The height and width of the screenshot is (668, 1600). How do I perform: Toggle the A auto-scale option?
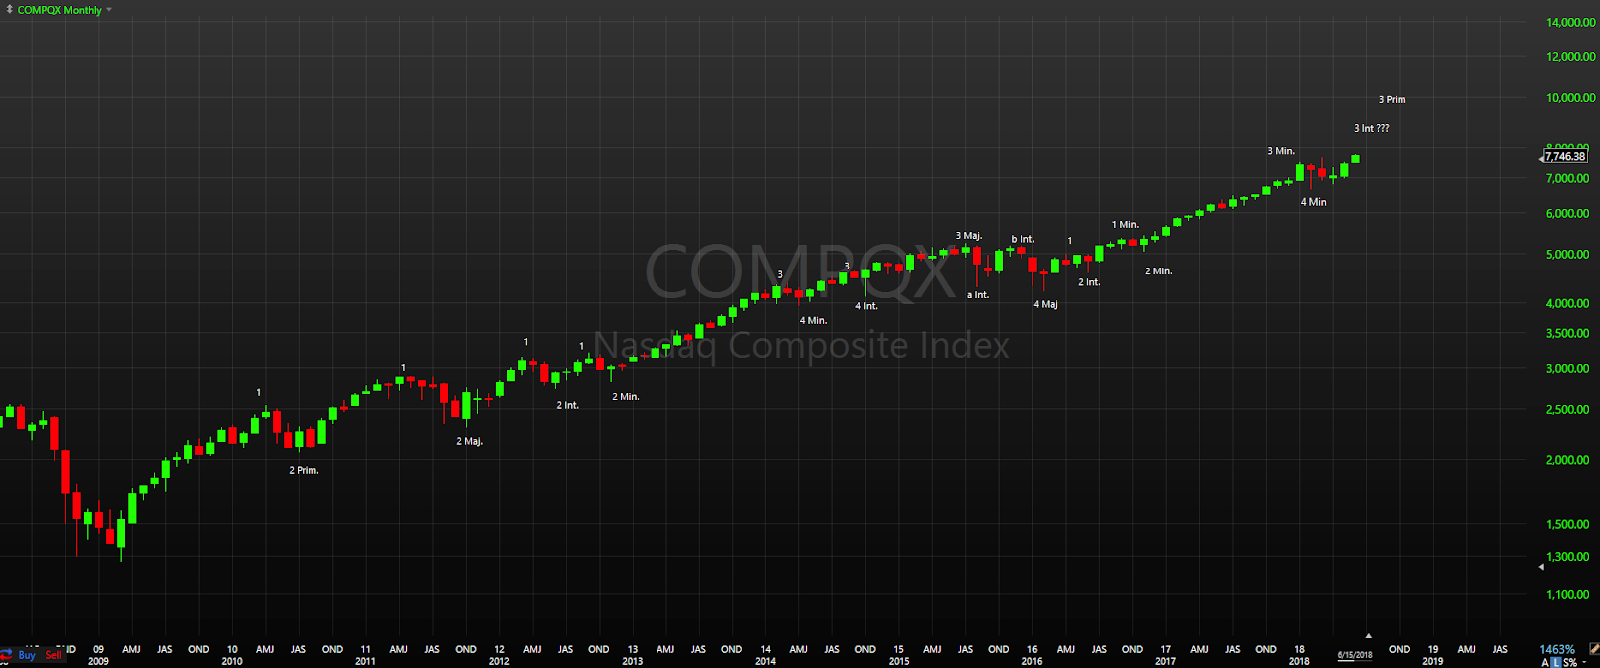[1545, 663]
